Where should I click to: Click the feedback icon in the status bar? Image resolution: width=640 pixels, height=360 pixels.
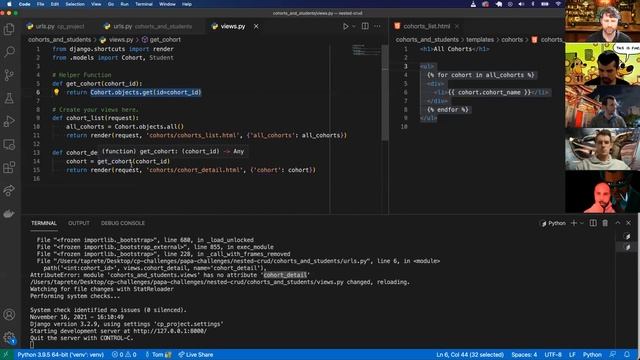(613, 355)
